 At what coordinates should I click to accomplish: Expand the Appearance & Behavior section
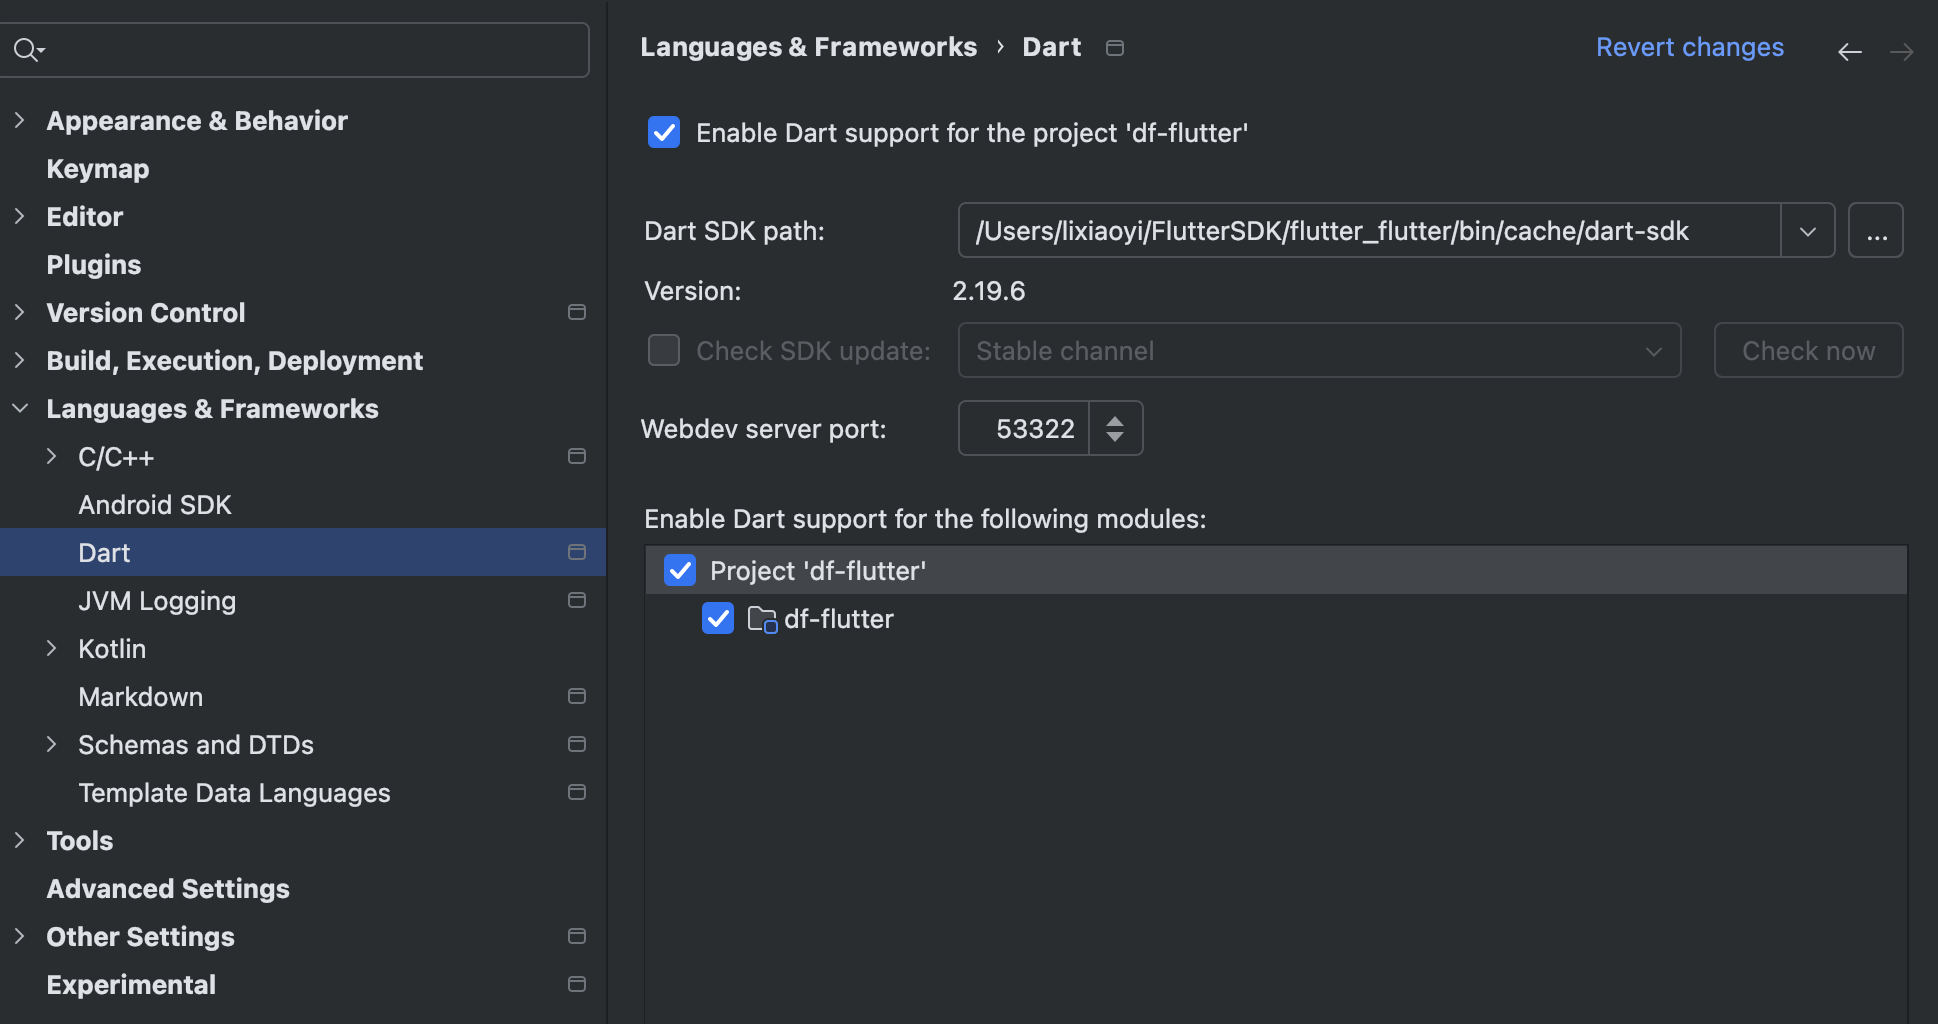point(19,121)
